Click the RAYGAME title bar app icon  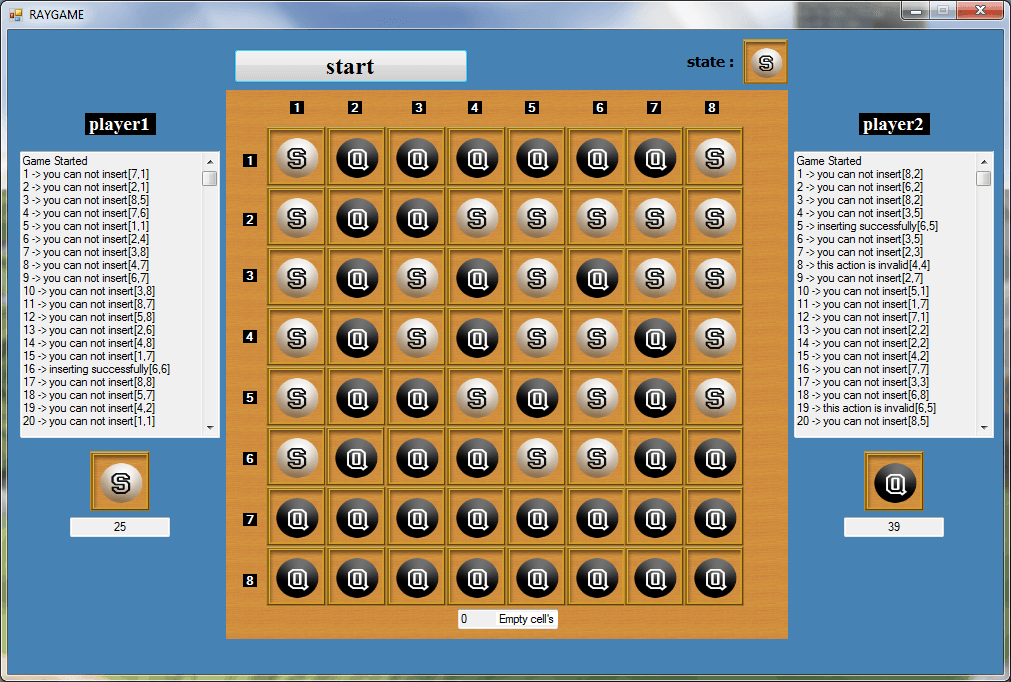point(15,14)
